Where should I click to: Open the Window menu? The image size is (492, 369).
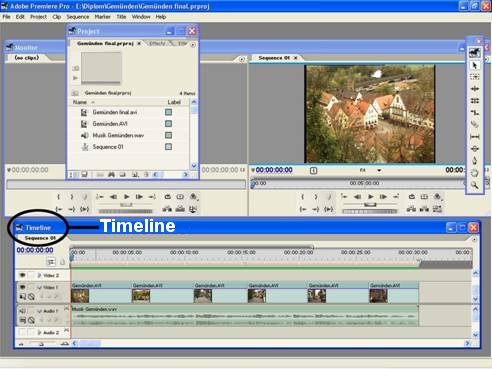(x=141, y=17)
